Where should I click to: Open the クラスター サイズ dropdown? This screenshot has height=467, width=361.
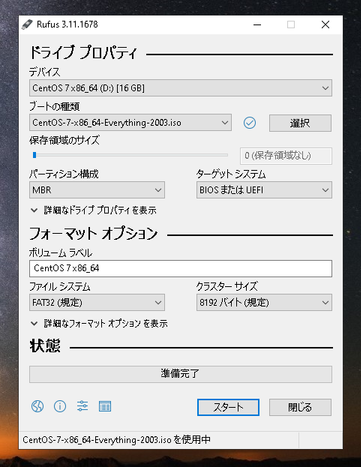click(264, 303)
